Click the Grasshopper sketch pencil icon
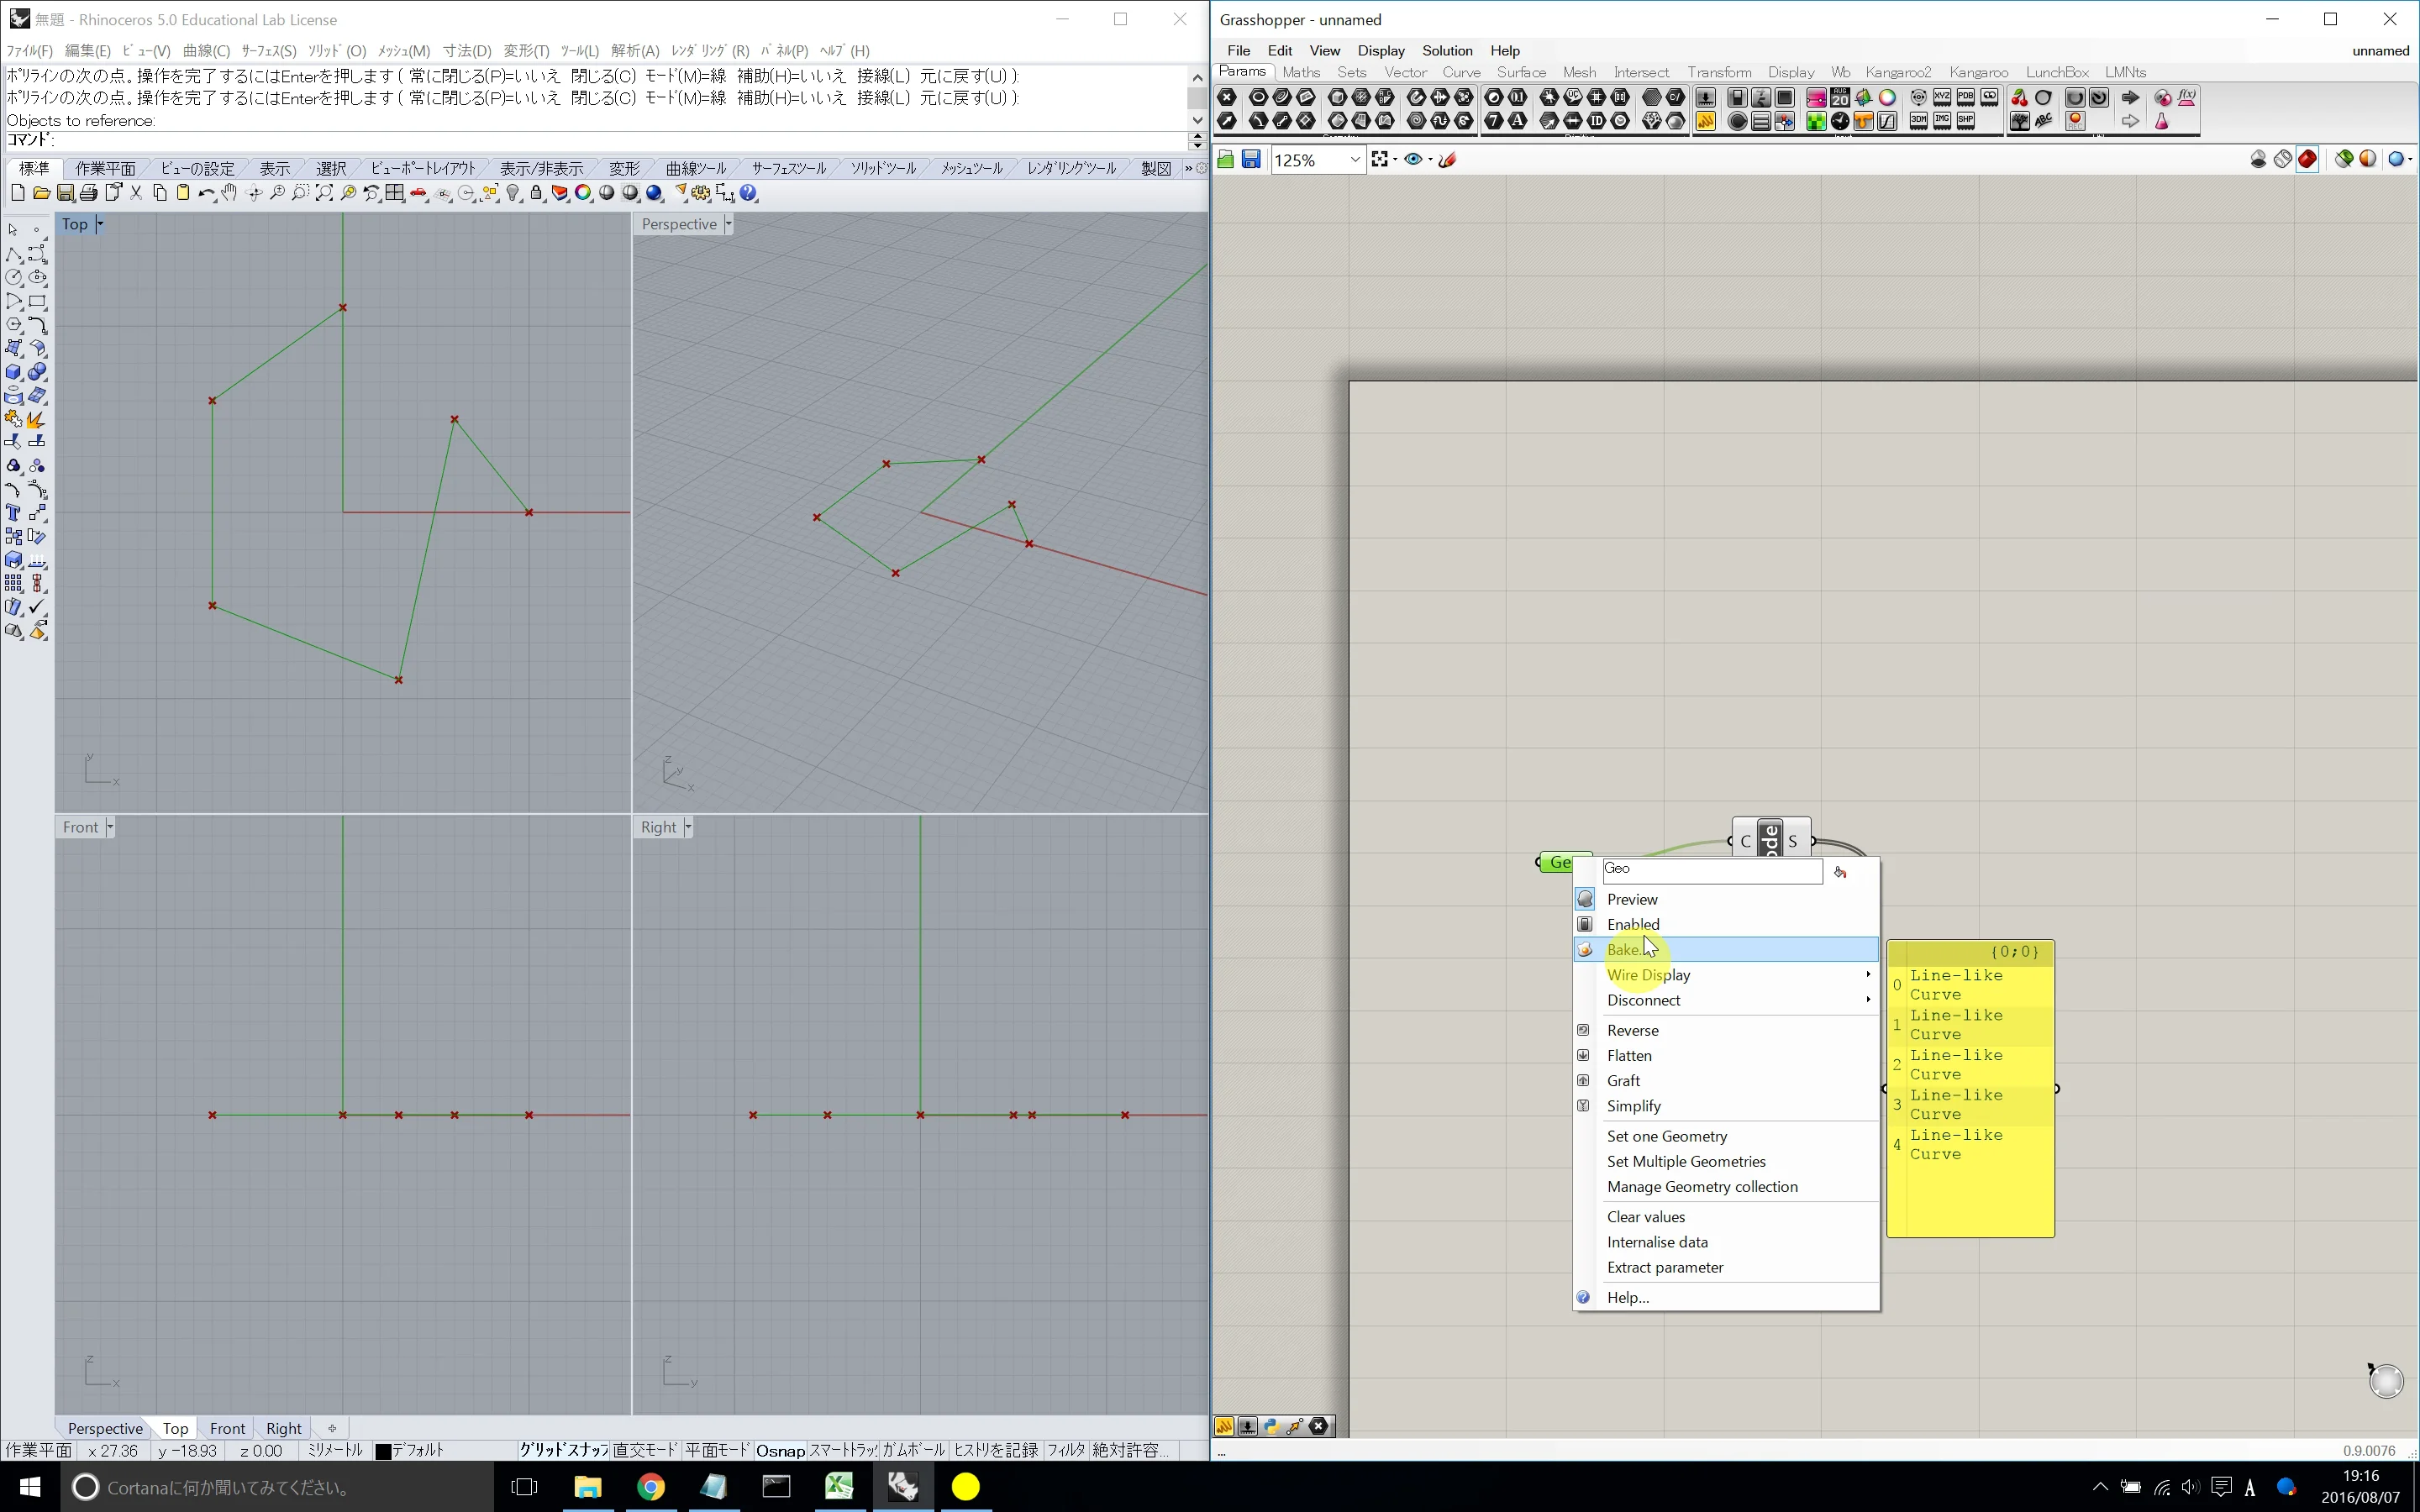 pos(1447,160)
